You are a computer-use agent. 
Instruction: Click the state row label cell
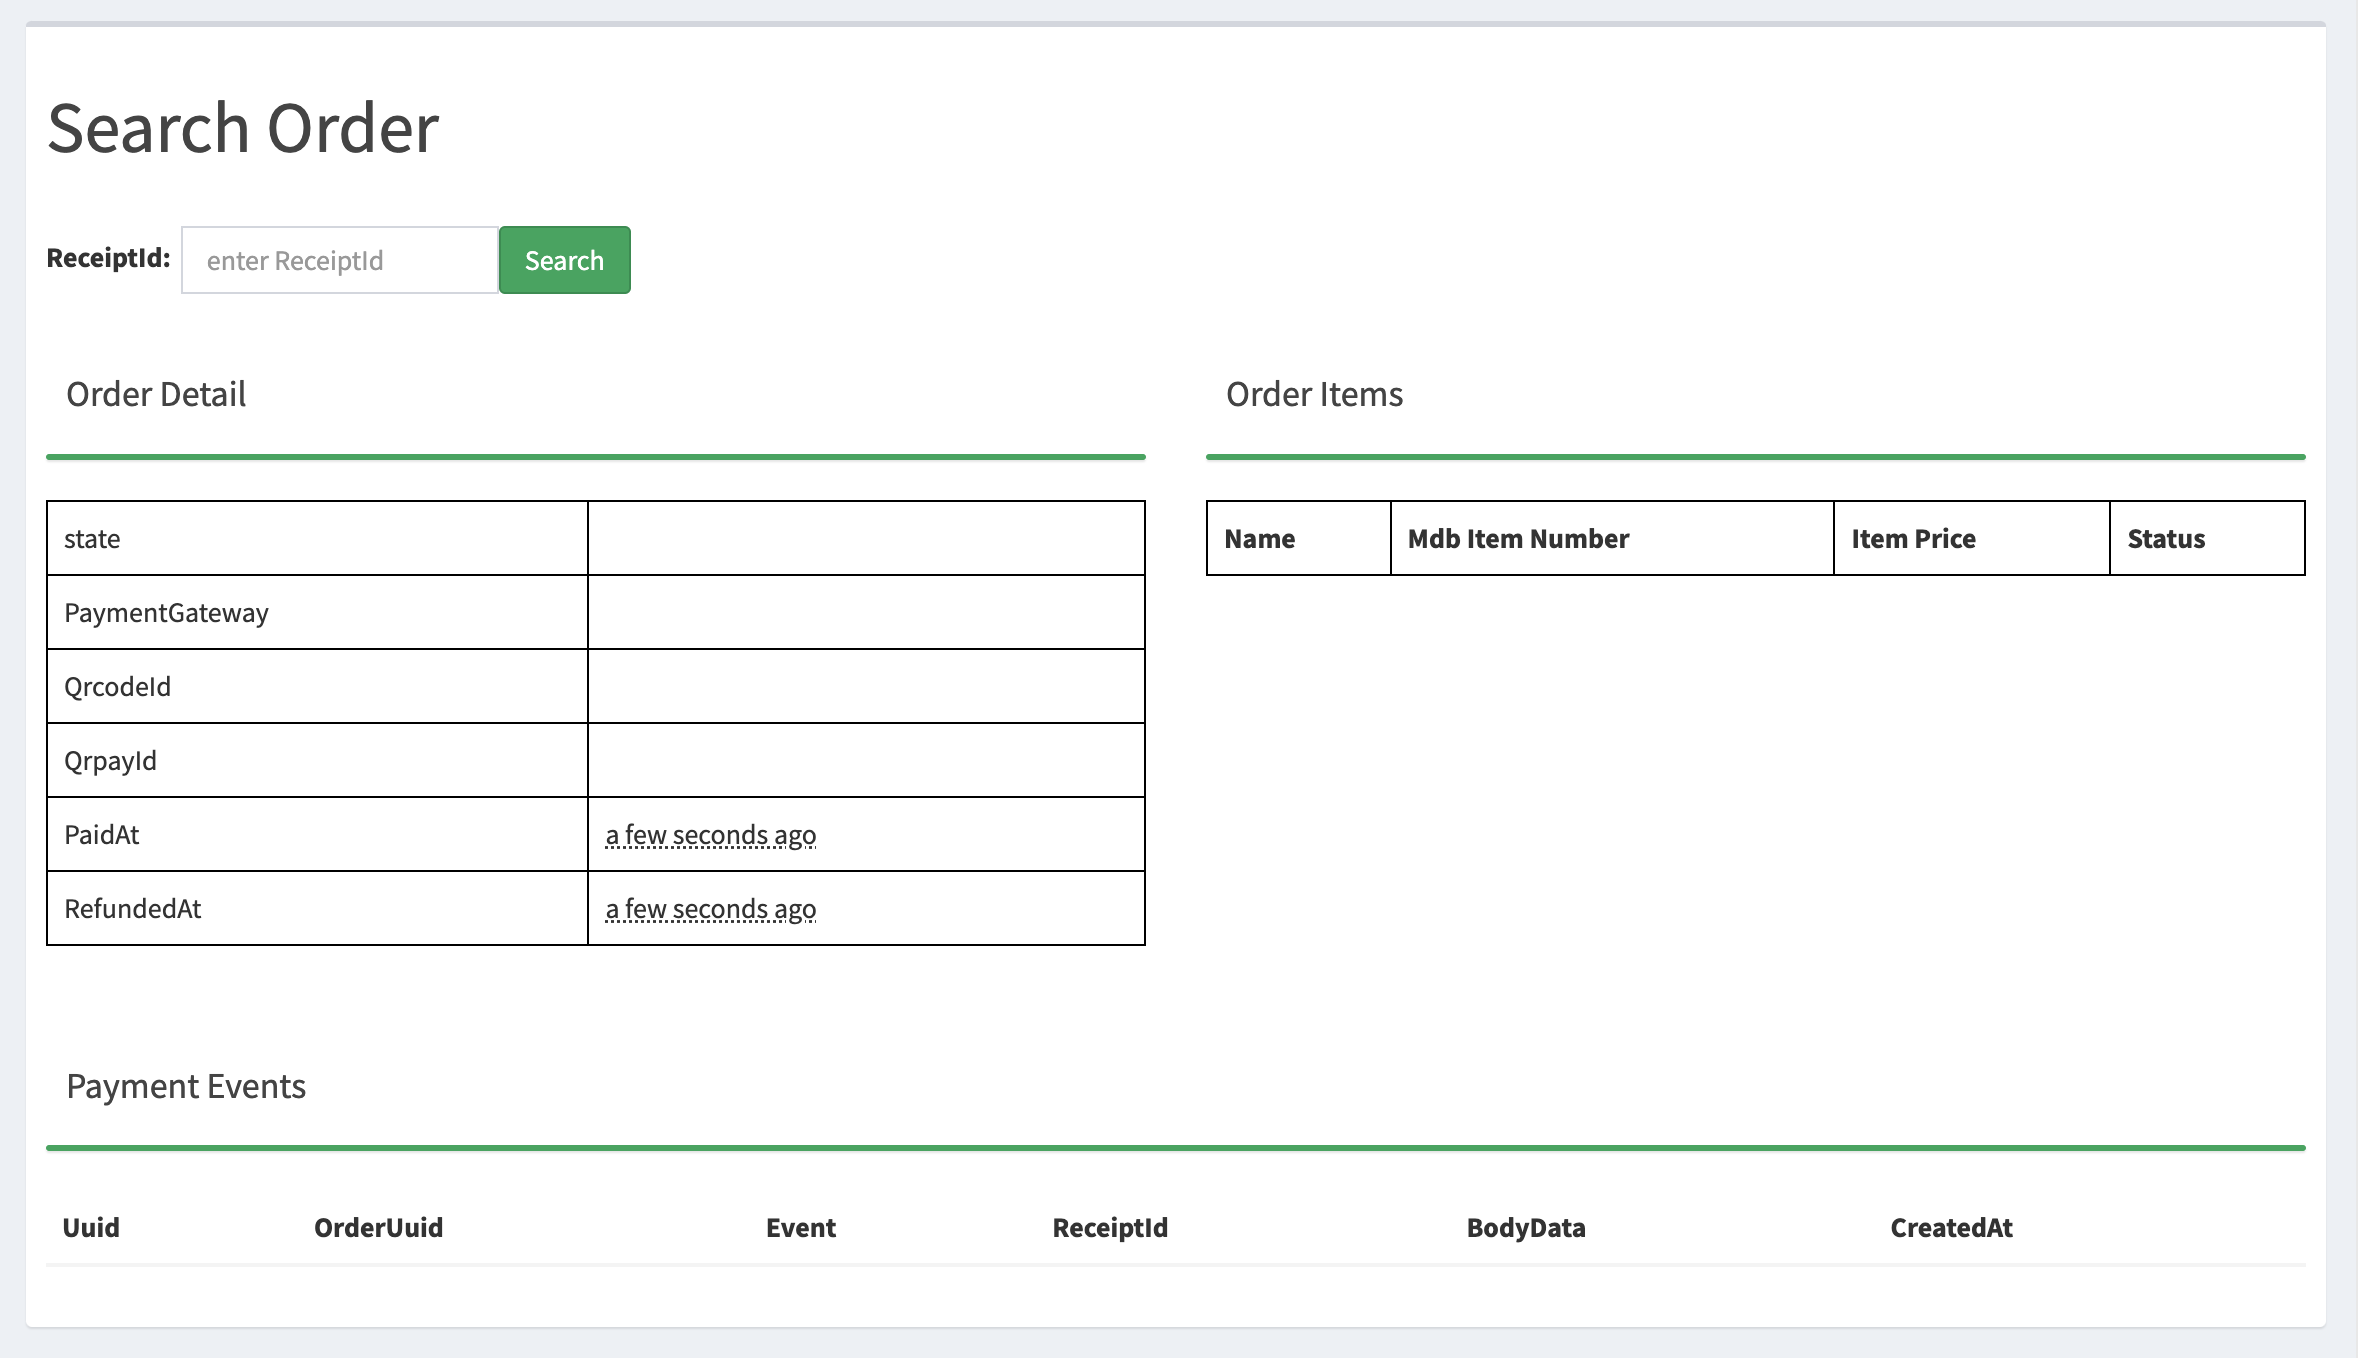(92, 539)
